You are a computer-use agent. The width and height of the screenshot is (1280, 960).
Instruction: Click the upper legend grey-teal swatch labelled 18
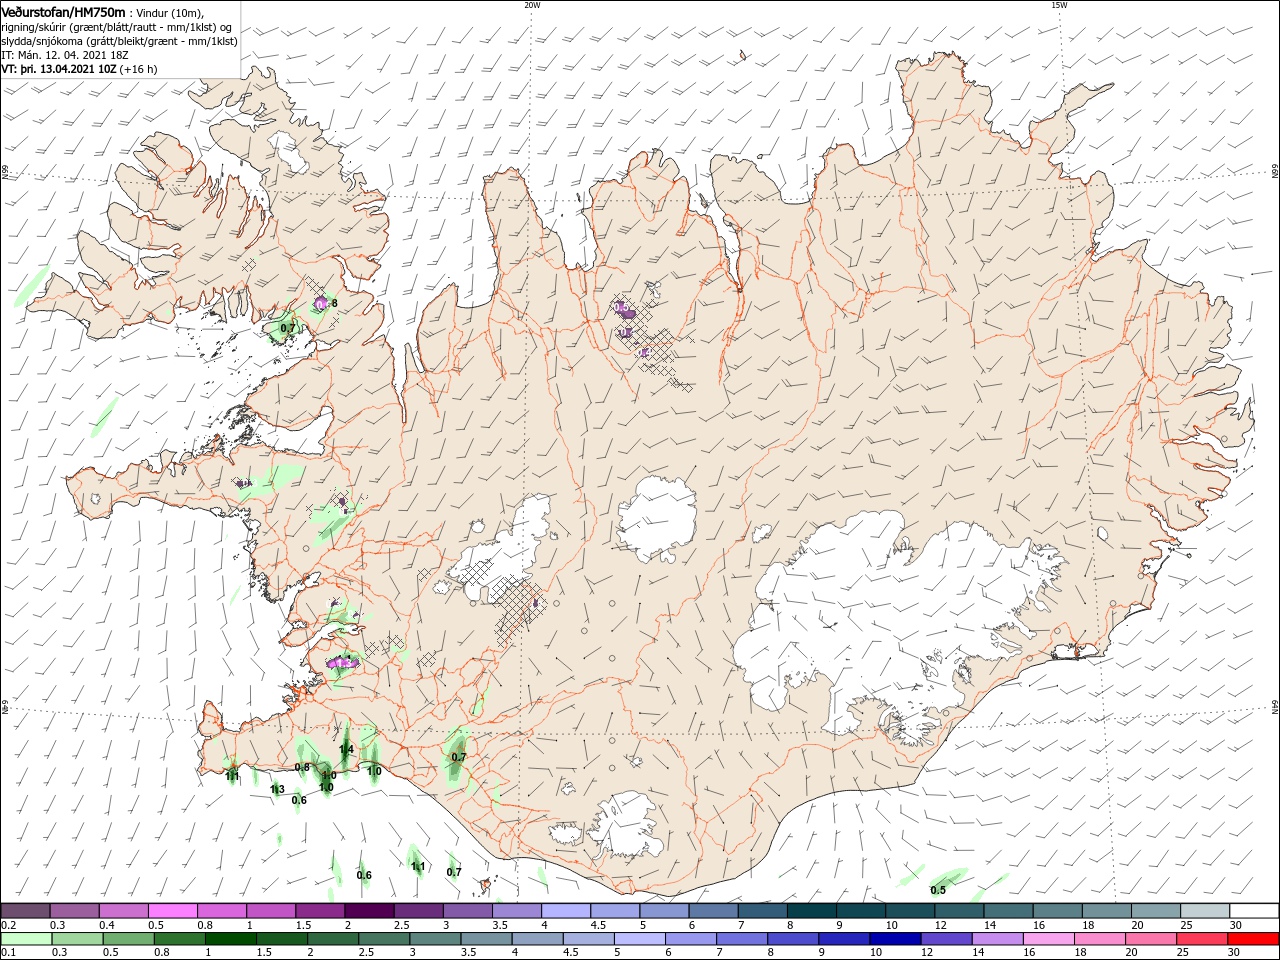pyautogui.click(x=1105, y=910)
